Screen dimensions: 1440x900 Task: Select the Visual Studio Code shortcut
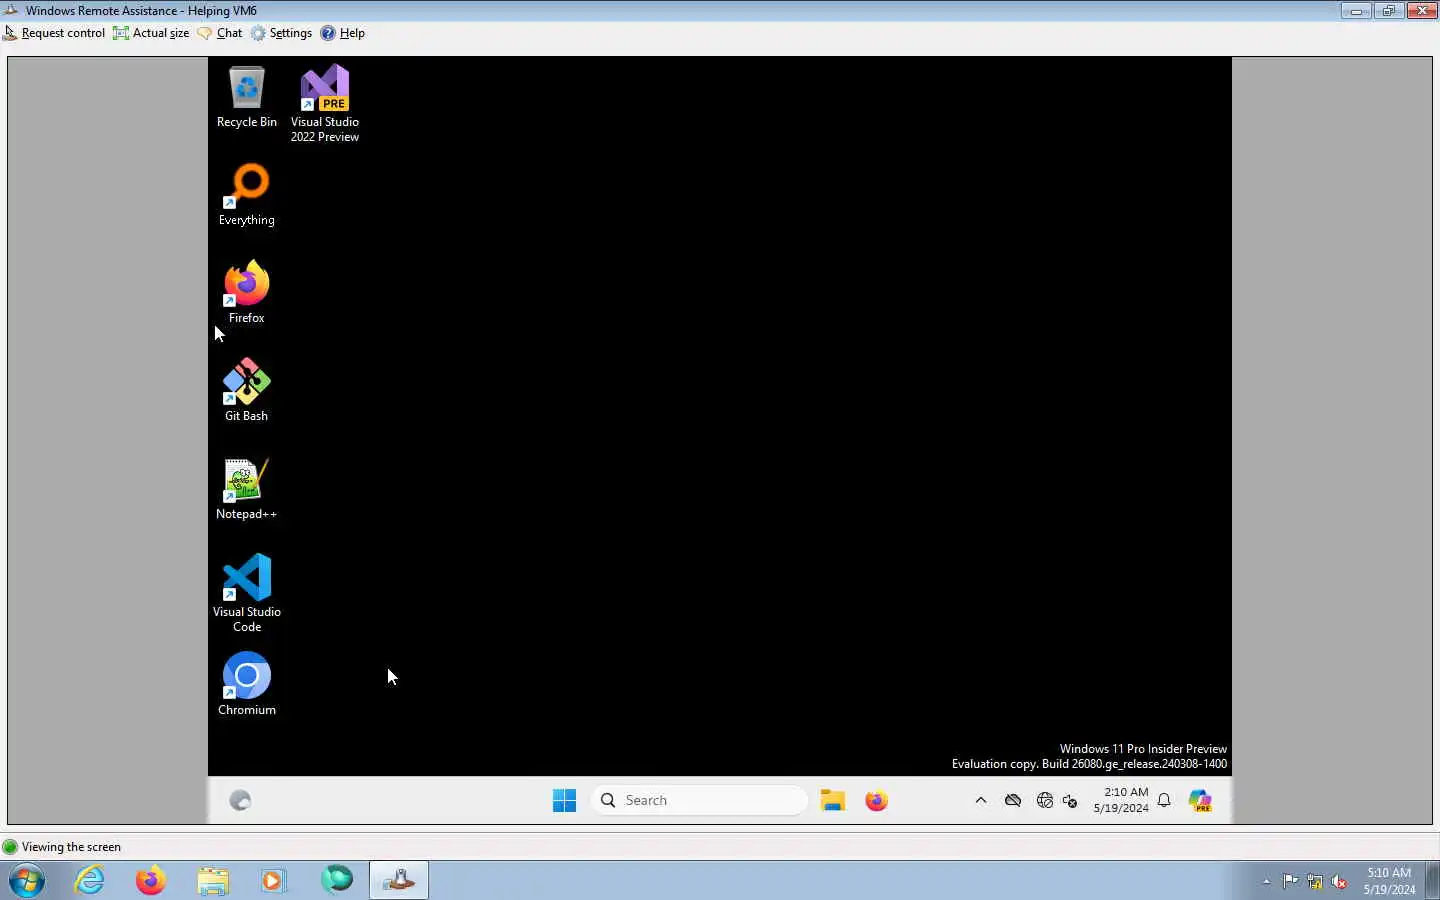coord(246,593)
